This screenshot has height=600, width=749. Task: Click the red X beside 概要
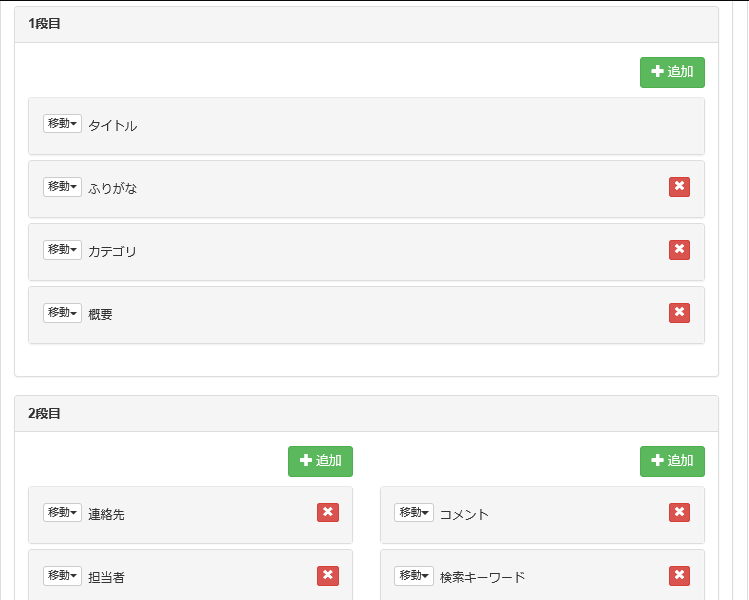pyautogui.click(x=679, y=313)
